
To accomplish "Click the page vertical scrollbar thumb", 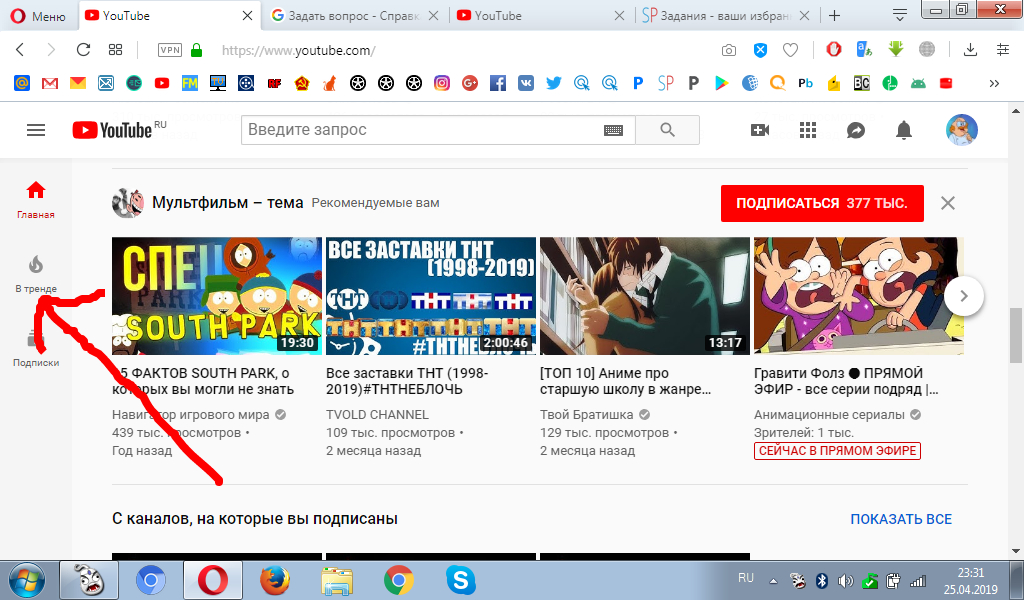I will tap(1016, 334).
